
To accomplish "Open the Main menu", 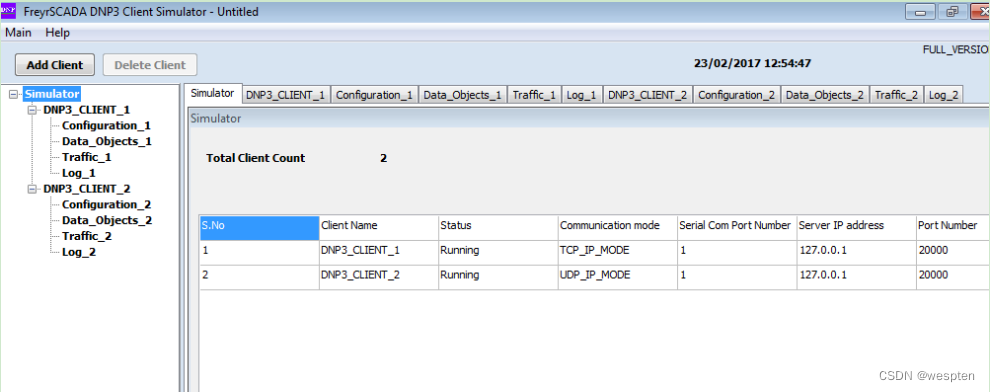I will [18, 33].
